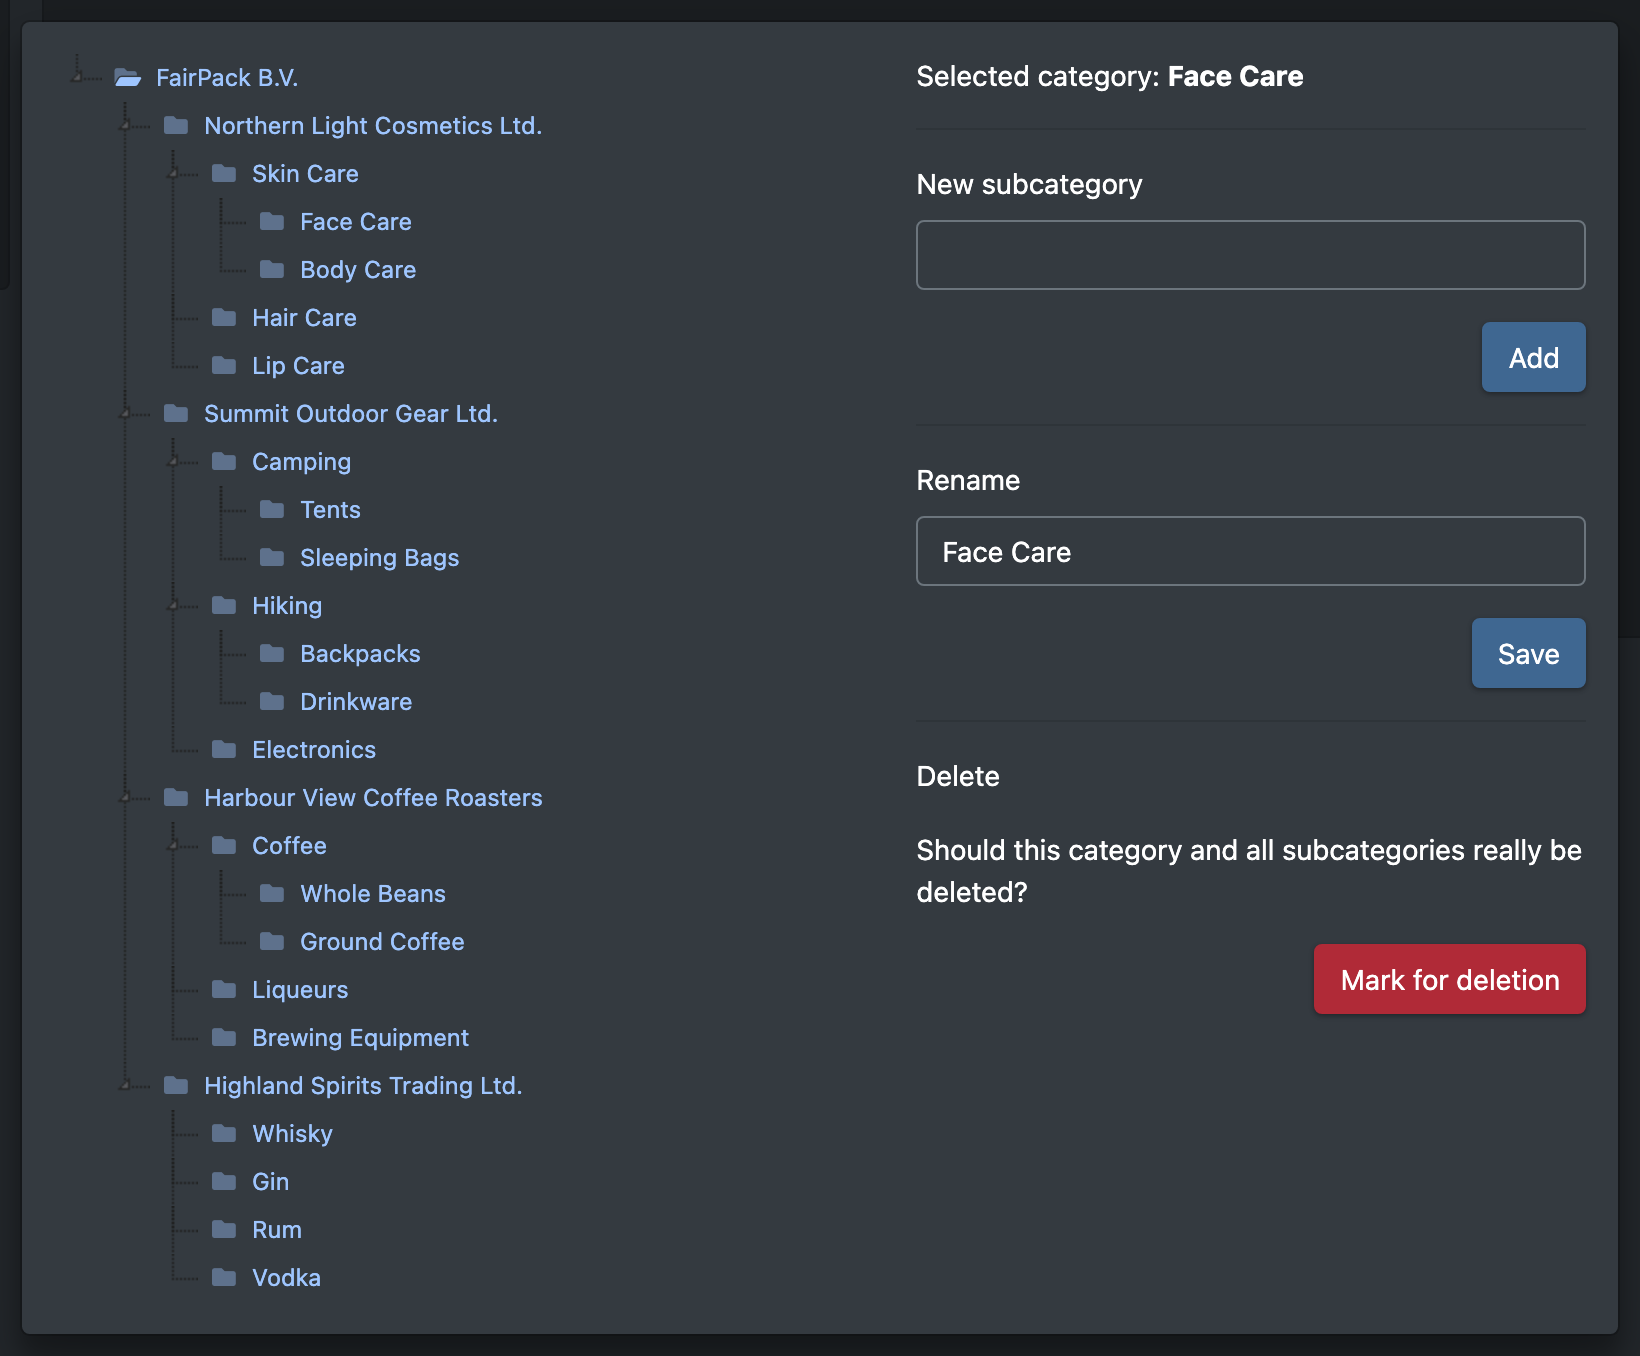The width and height of the screenshot is (1640, 1356).
Task: Click the Backpacks folder icon
Action: (272, 653)
